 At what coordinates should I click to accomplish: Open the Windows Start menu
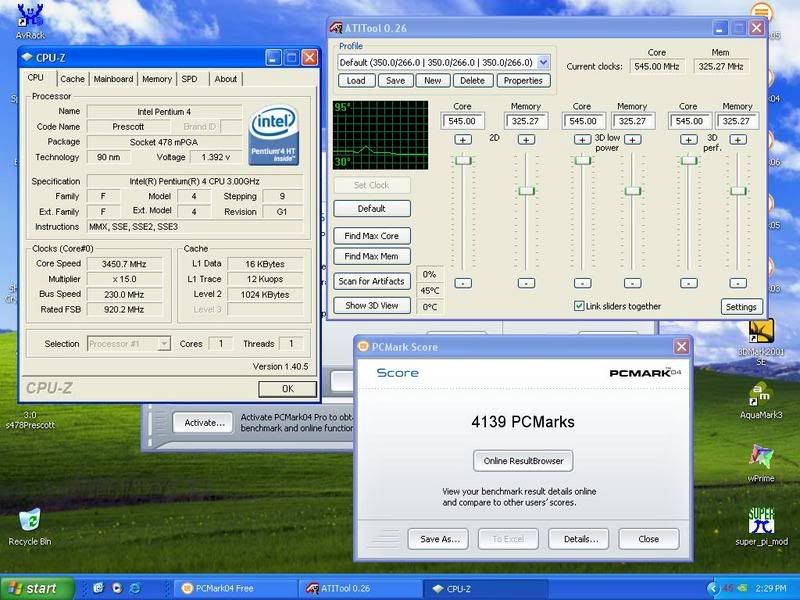point(37,588)
